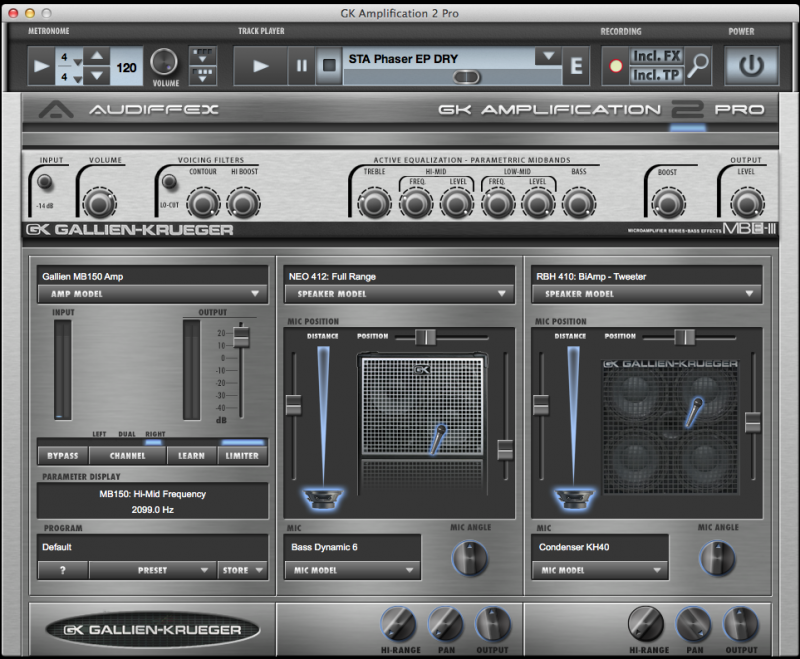Viewport: 800px width, 659px height.
Task: Click the metronome tempo value 120
Action: click(x=126, y=67)
